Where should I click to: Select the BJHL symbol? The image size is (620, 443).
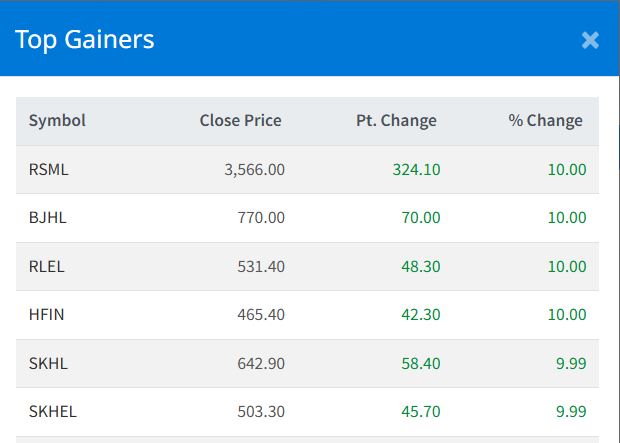pyautogui.click(x=48, y=218)
